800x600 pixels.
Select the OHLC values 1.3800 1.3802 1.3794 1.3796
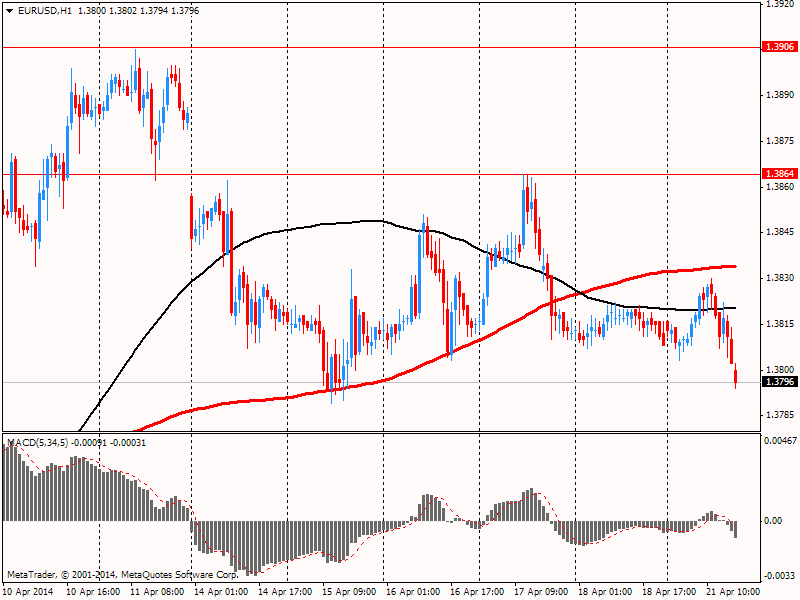(x=139, y=11)
